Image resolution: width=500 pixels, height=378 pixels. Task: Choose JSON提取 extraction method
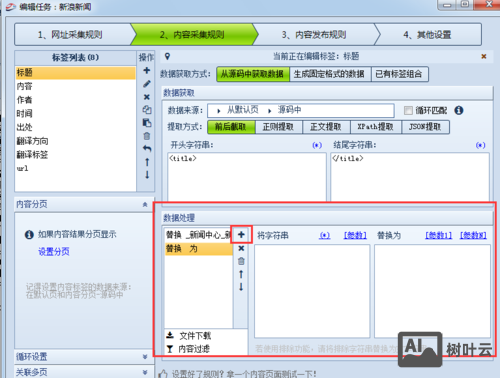pos(425,127)
